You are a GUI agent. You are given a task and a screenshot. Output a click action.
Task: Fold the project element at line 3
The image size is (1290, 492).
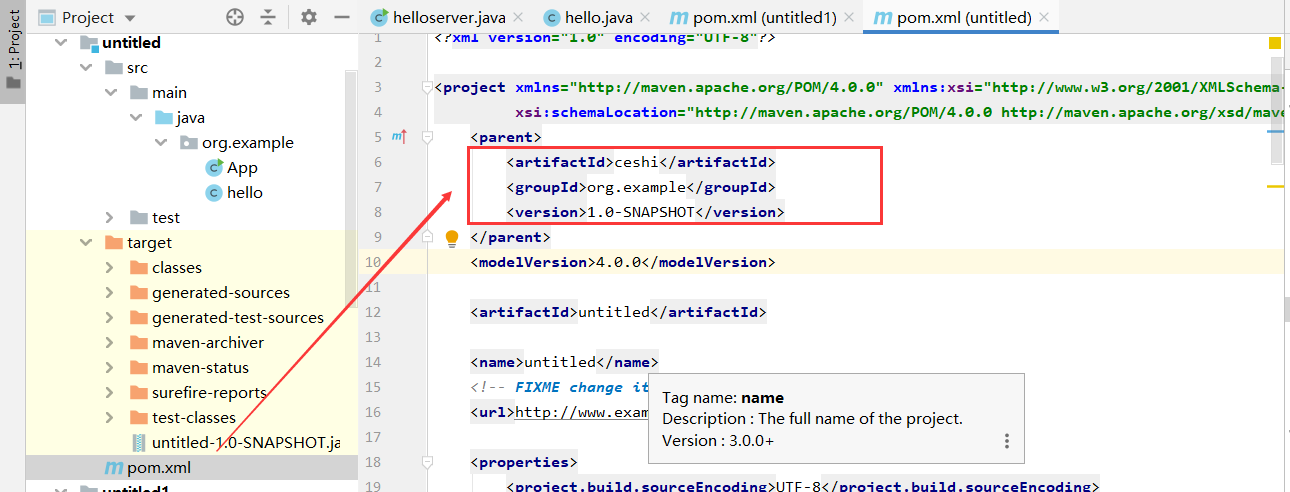pyautogui.click(x=427, y=87)
